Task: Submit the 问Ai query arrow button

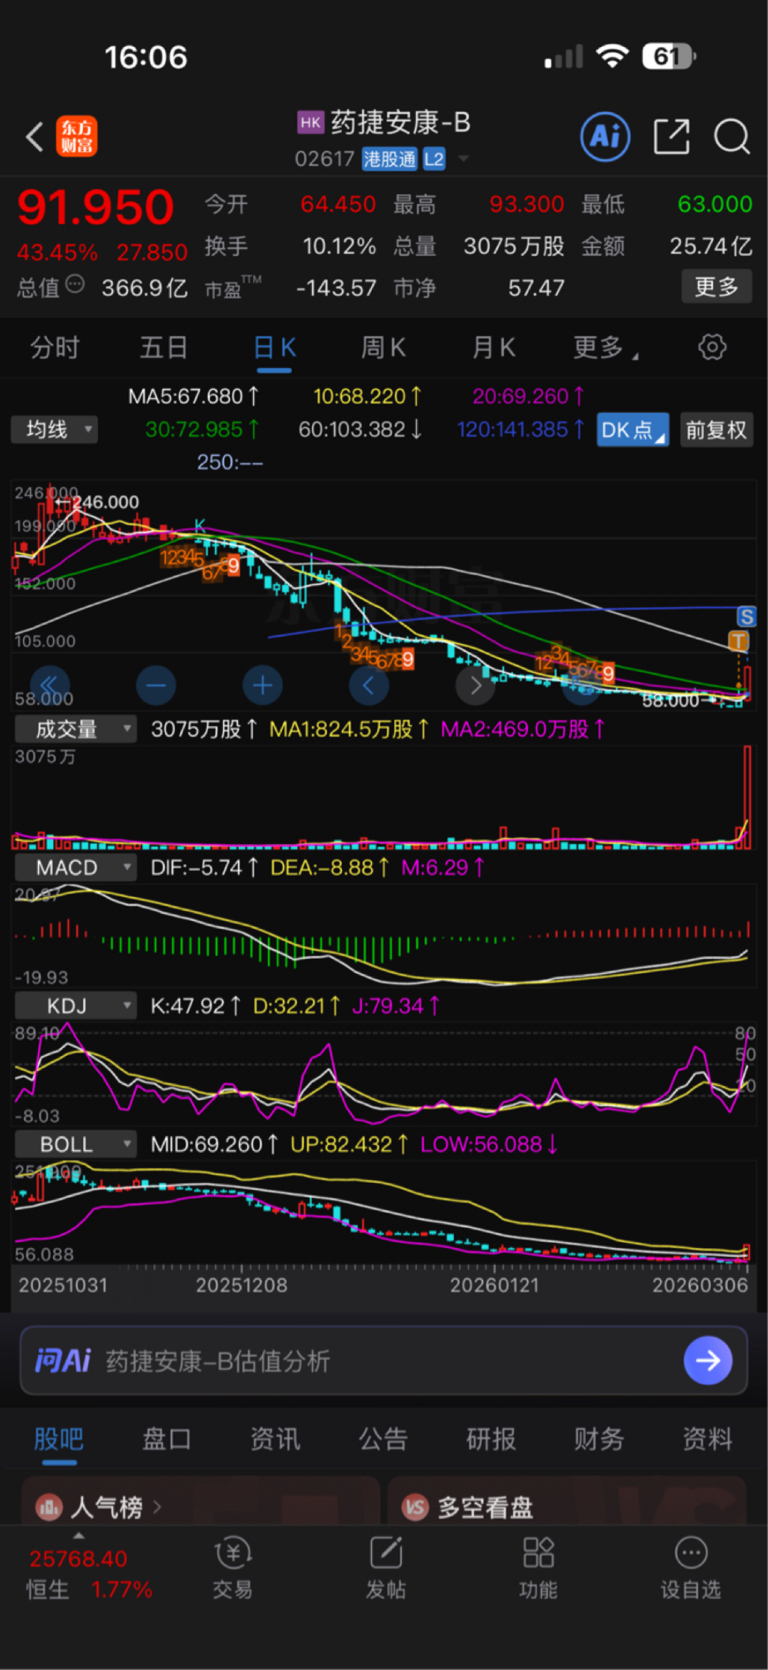Action: [708, 1360]
